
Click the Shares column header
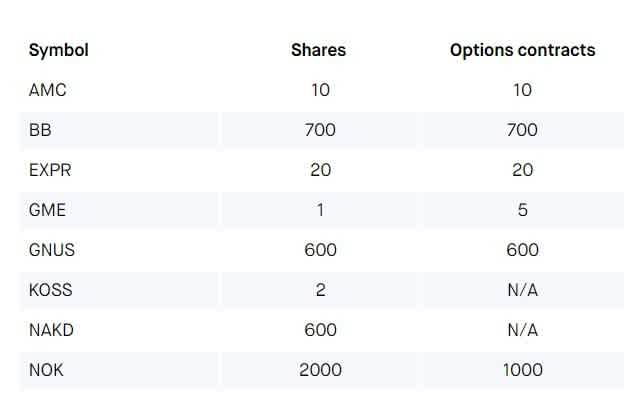320,50
